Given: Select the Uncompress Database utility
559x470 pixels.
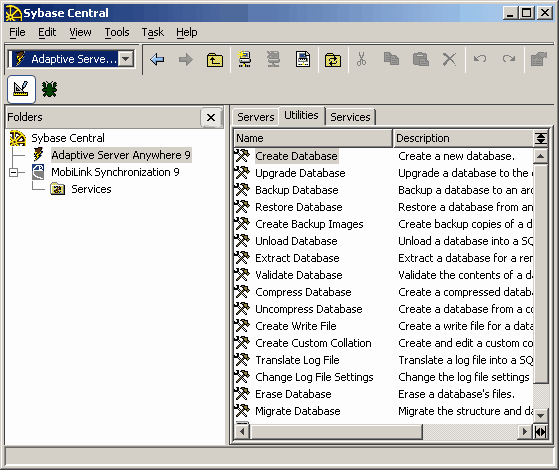Looking at the screenshot, I should [x=309, y=309].
